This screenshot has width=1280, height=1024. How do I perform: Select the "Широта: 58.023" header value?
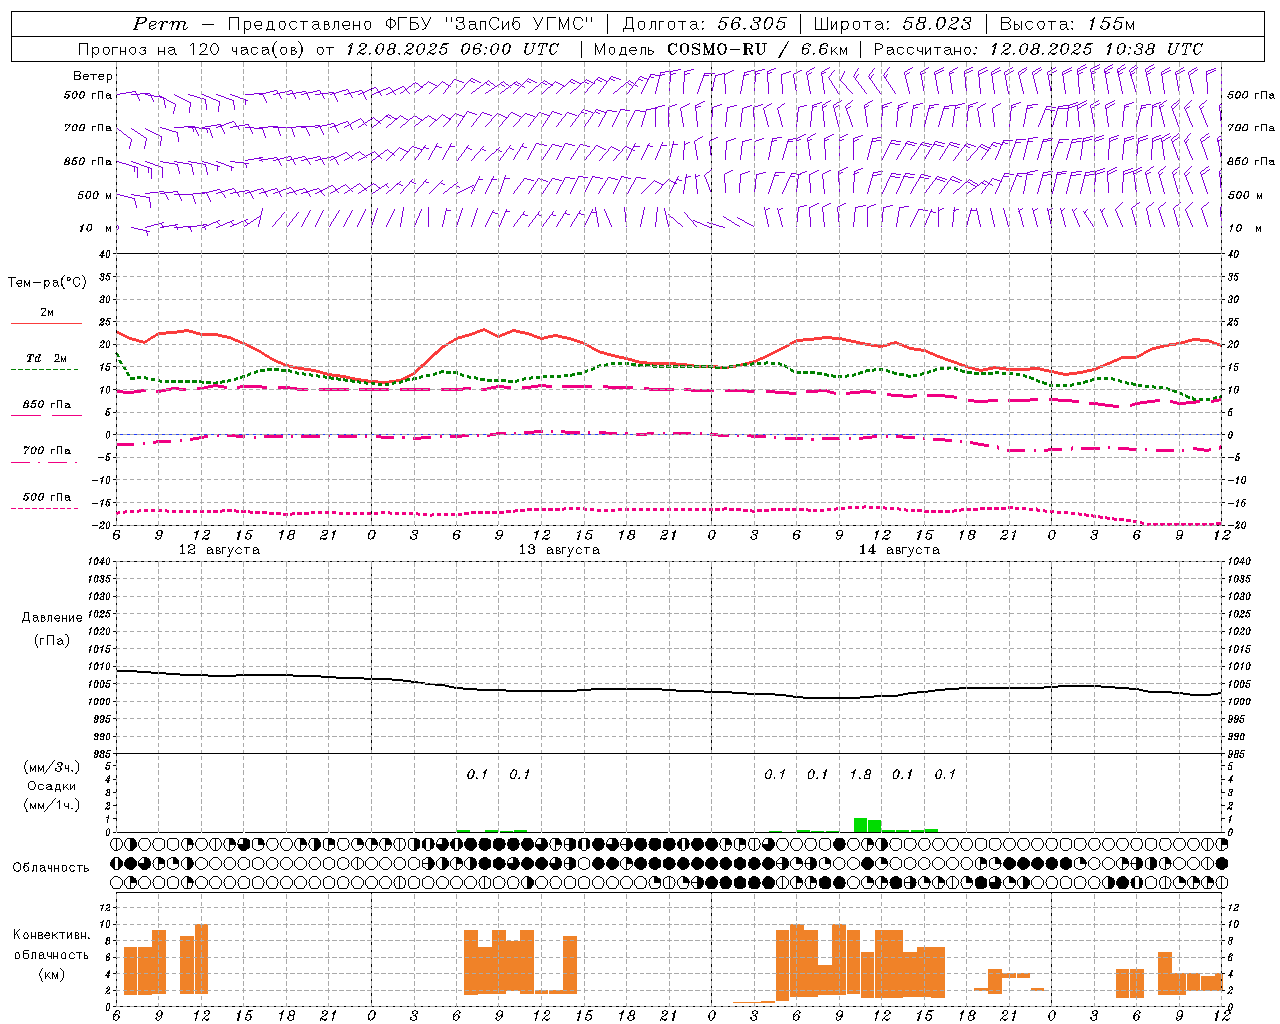[893, 24]
